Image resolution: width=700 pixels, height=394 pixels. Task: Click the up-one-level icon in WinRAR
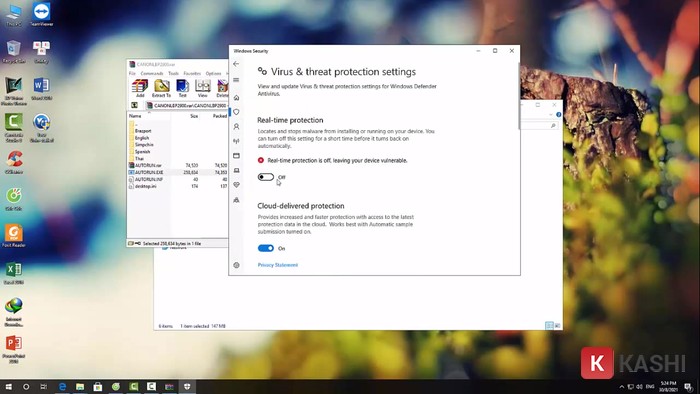tap(134, 105)
